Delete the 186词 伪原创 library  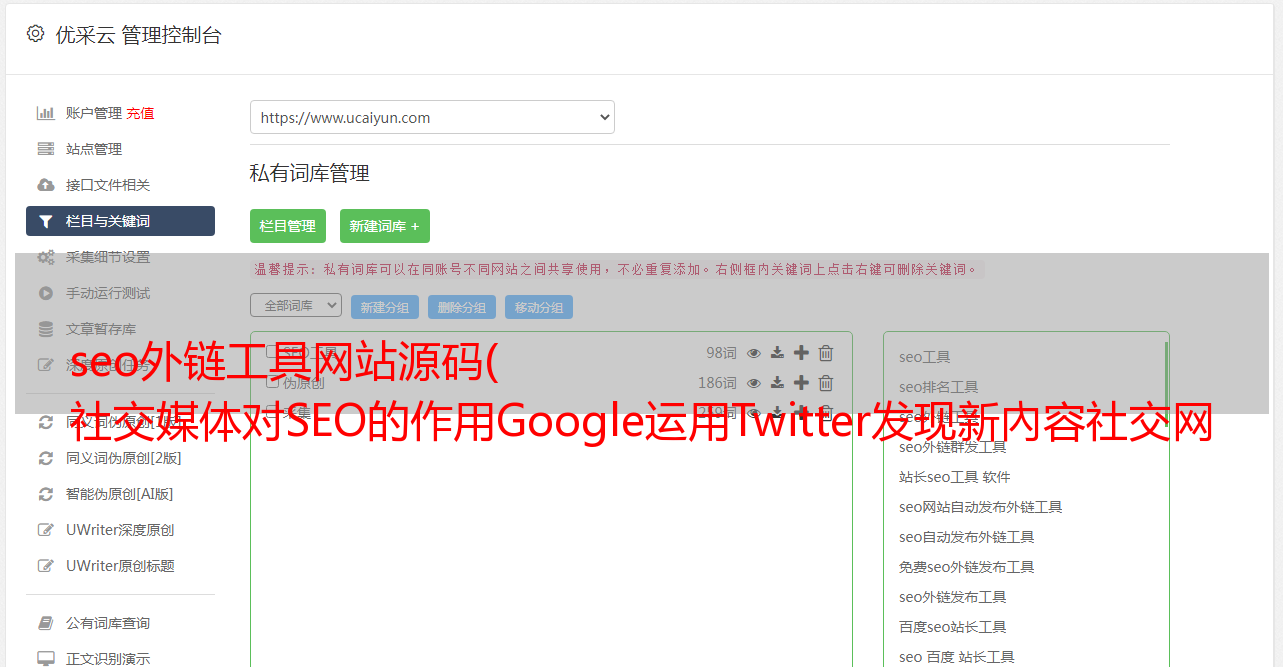click(x=826, y=383)
